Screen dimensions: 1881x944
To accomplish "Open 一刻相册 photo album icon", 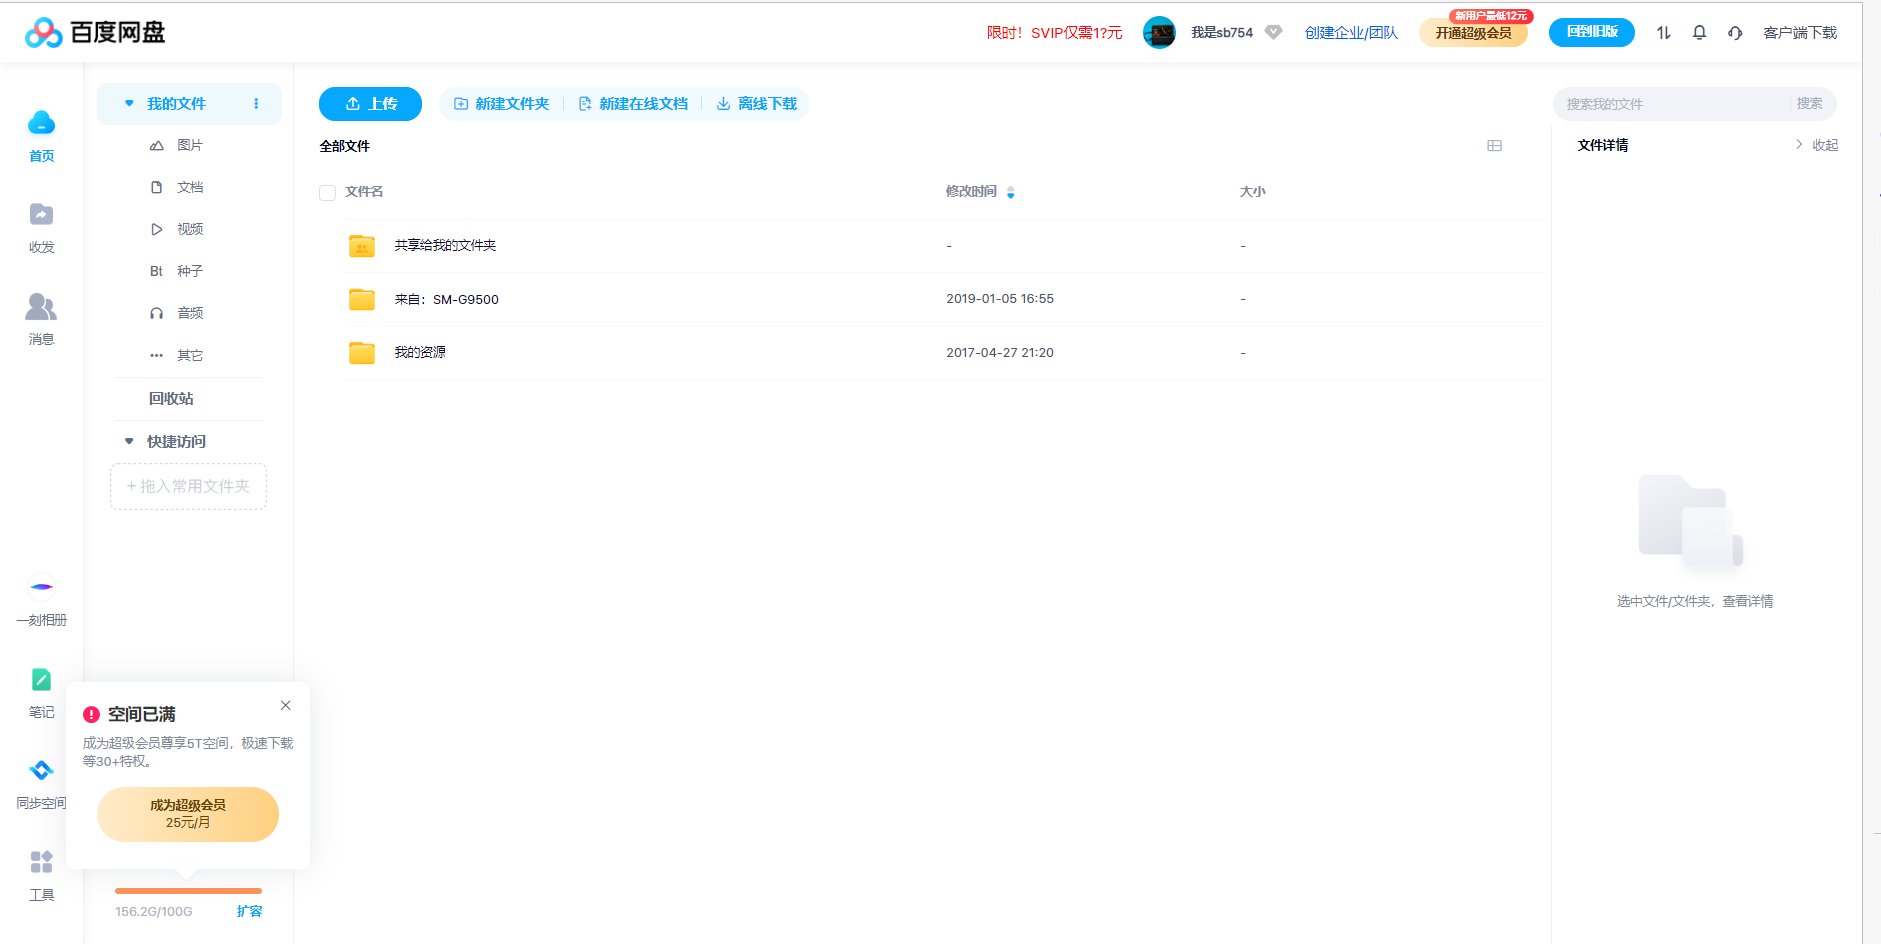I will pos(41,587).
